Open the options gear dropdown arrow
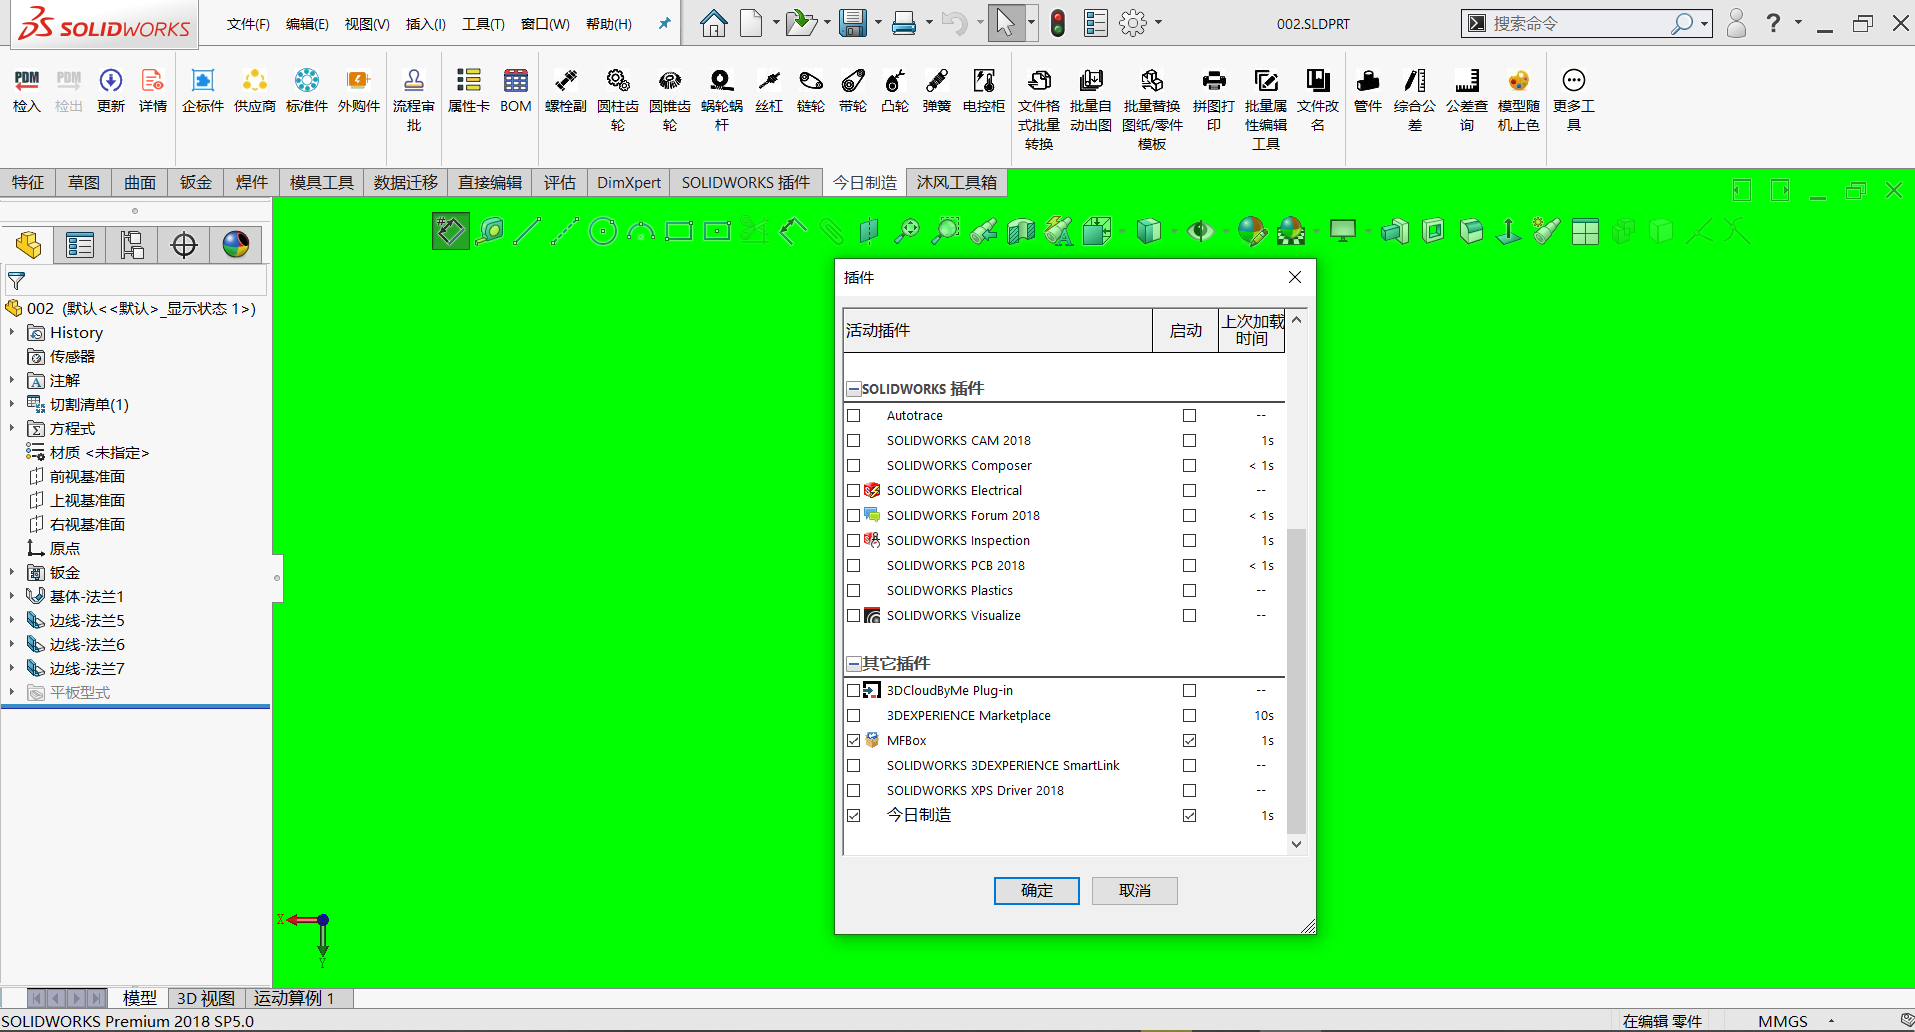Image resolution: width=1915 pixels, height=1032 pixels. [1159, 23]
